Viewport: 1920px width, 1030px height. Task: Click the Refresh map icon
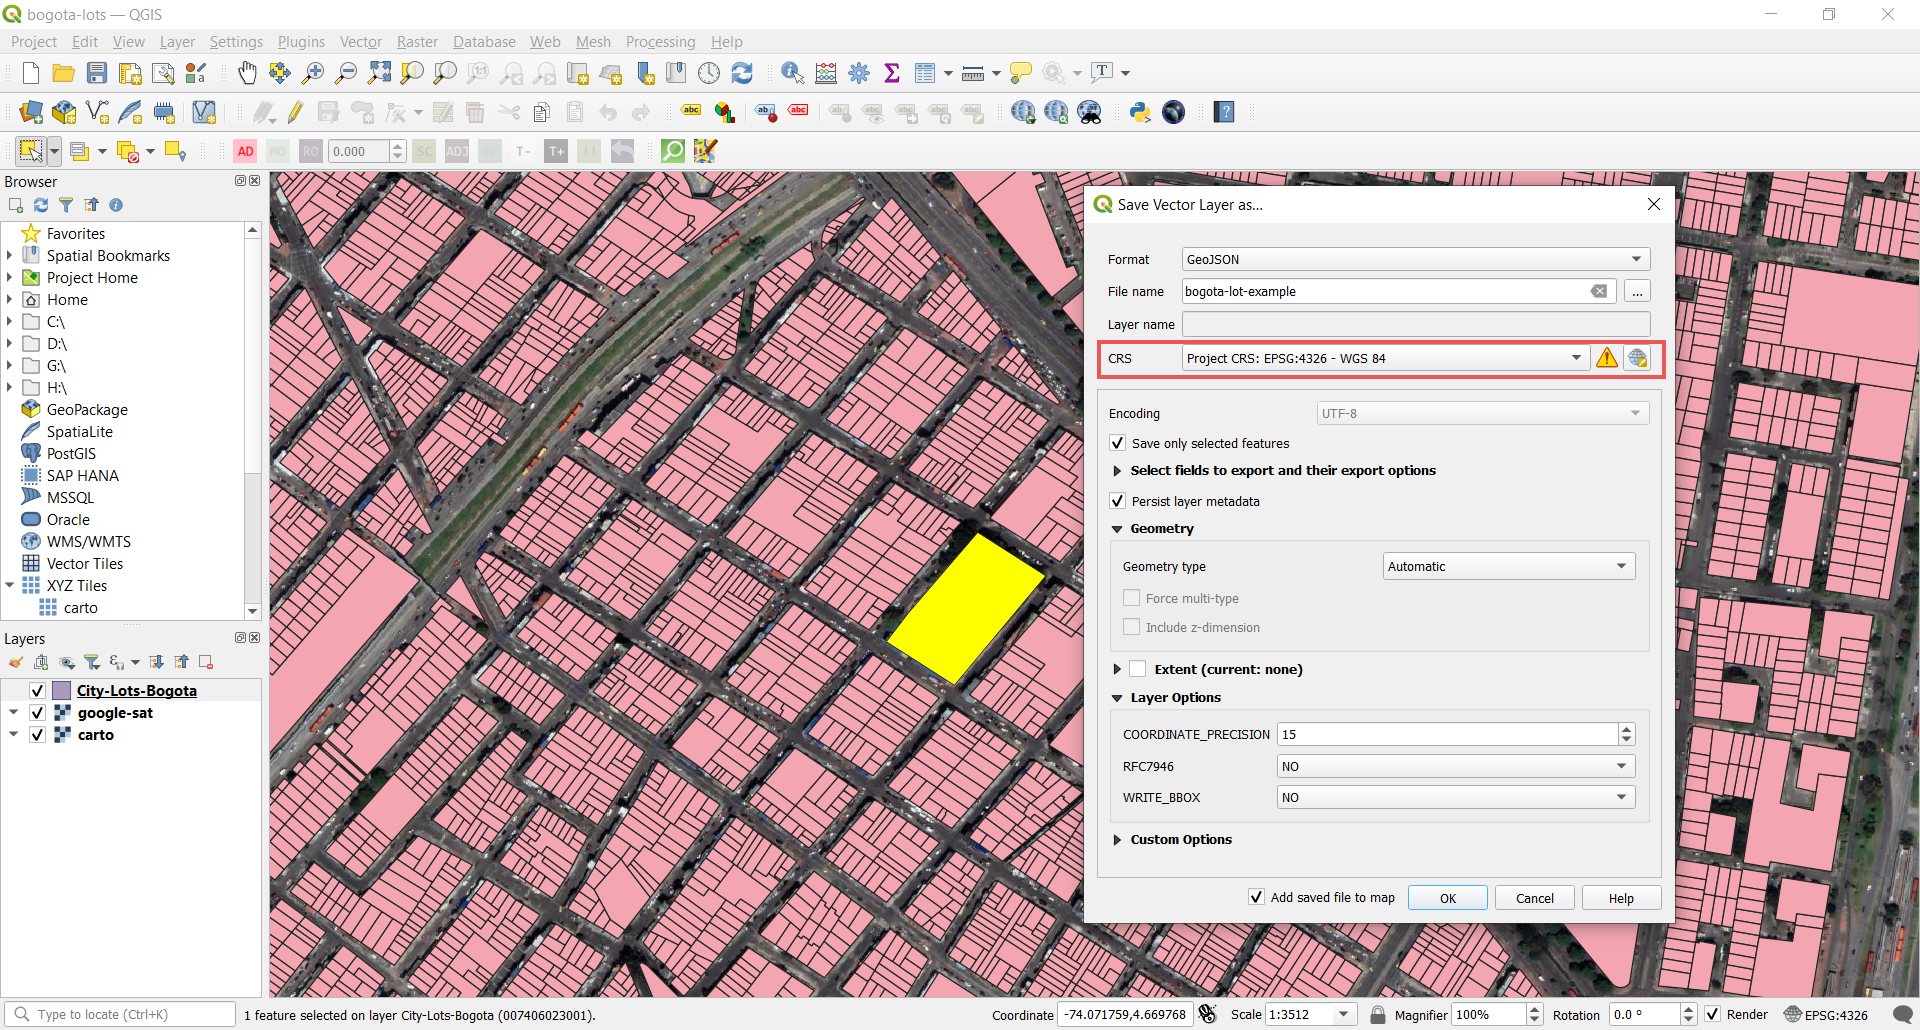tap(742, 73)
